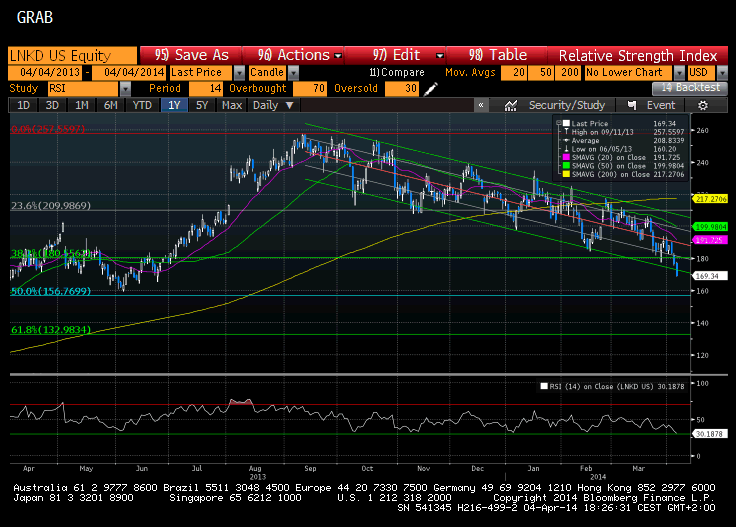The width and height of the screenshot is (736, 527).
Task: Open the Candle chart type dropdown arrow
Action: [293, 73]
